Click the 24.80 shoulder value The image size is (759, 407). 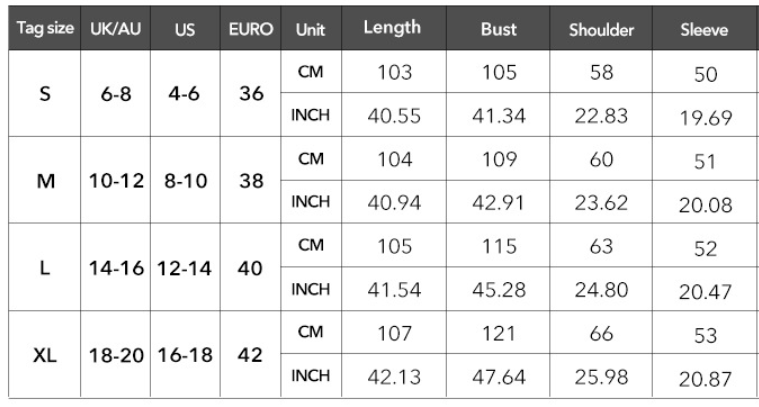coord(601,289)
